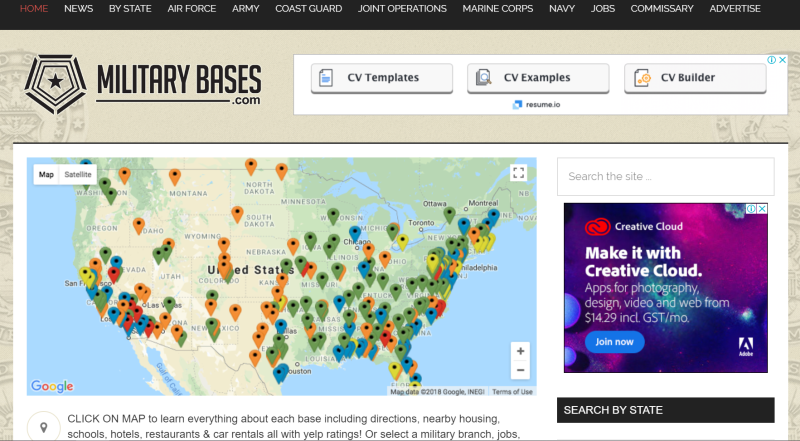Zoom in on the map with plus
800x441 pixels.
[x=520, y=351]
